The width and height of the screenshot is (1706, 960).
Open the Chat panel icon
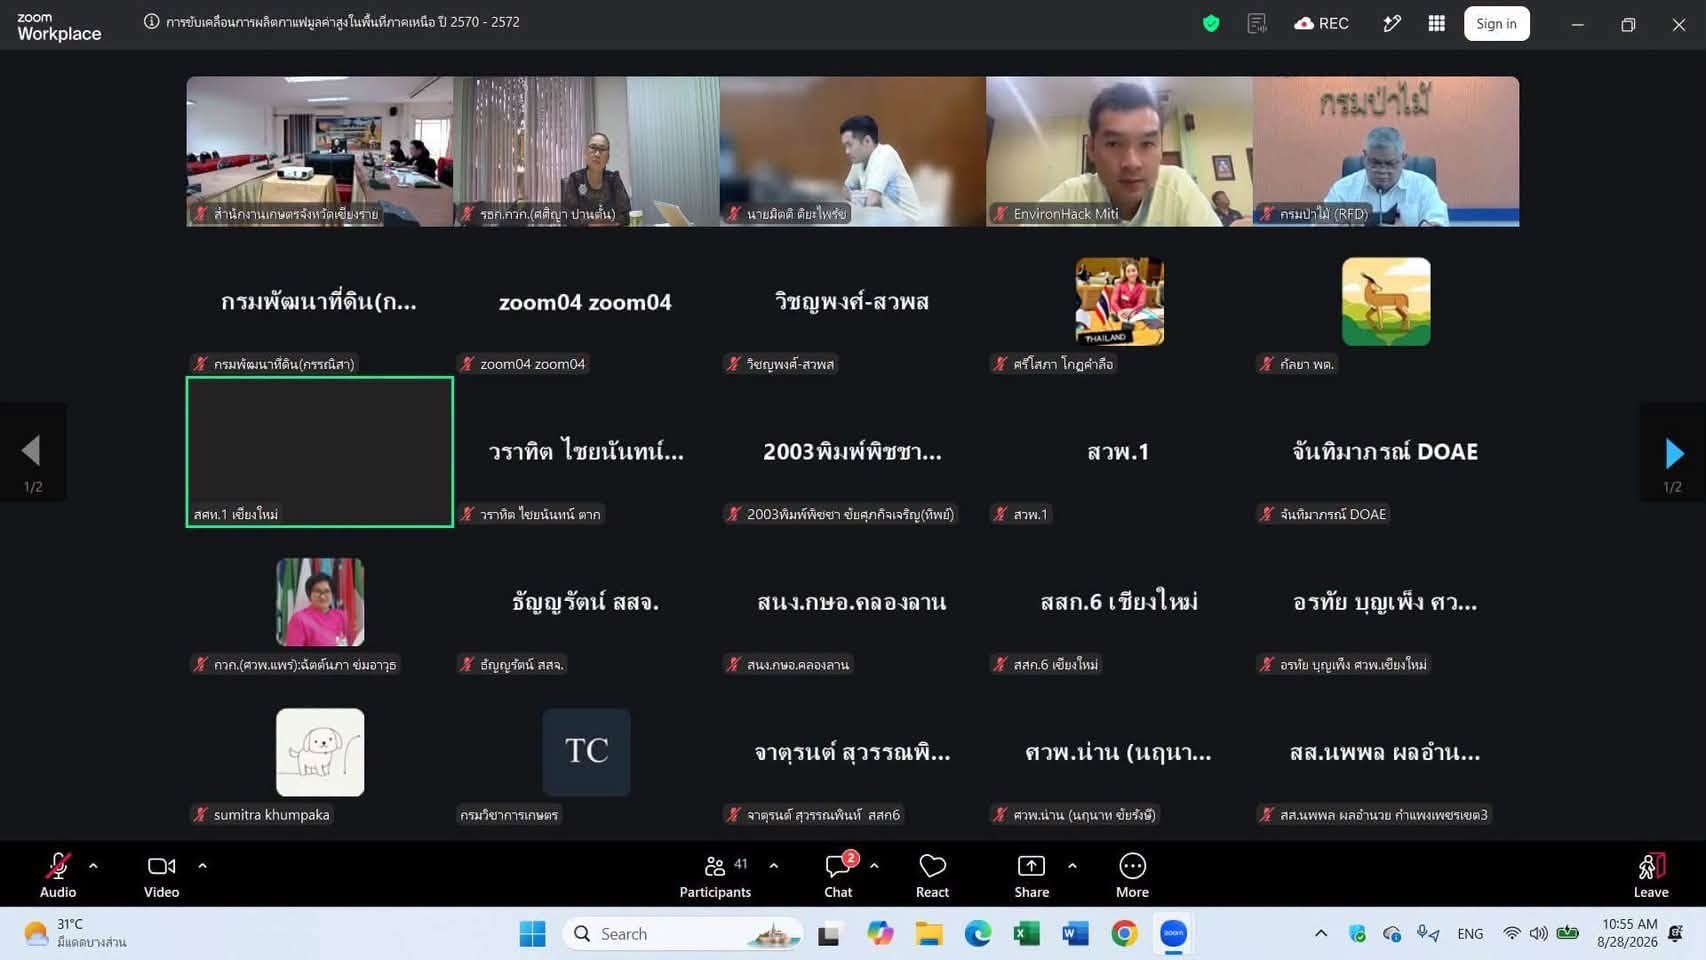point(838,866)
